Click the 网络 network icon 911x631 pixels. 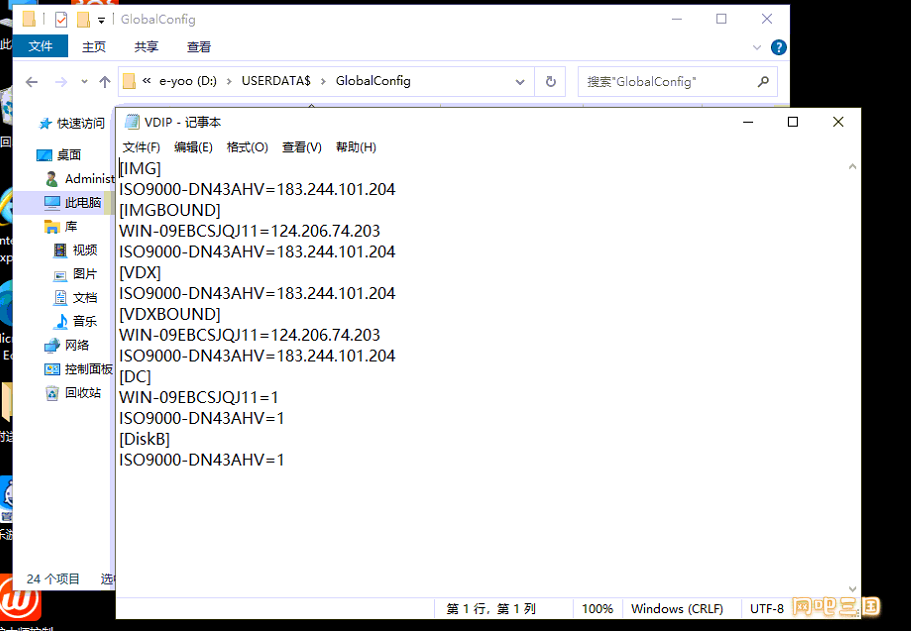tap(52, 345)
